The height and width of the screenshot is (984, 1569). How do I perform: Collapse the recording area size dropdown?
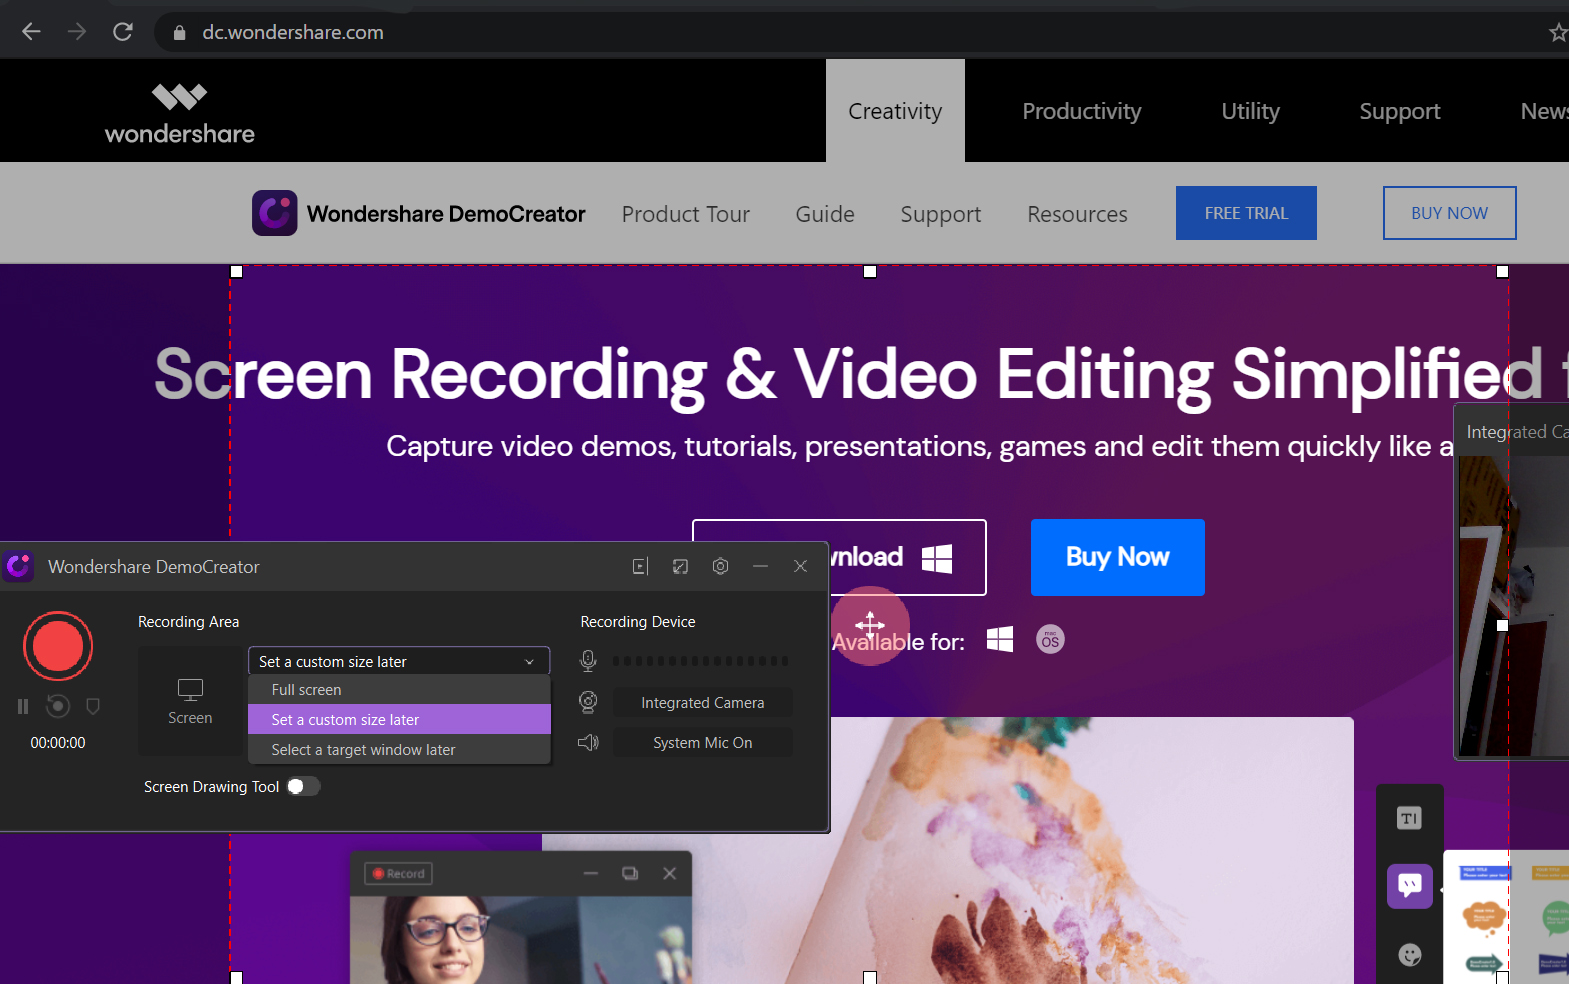pos(529,662)
